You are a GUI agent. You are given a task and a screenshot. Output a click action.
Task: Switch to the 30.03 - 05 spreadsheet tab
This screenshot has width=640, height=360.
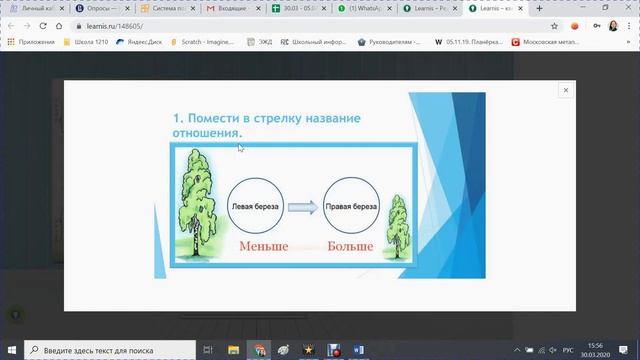click(x=299, y=8)
